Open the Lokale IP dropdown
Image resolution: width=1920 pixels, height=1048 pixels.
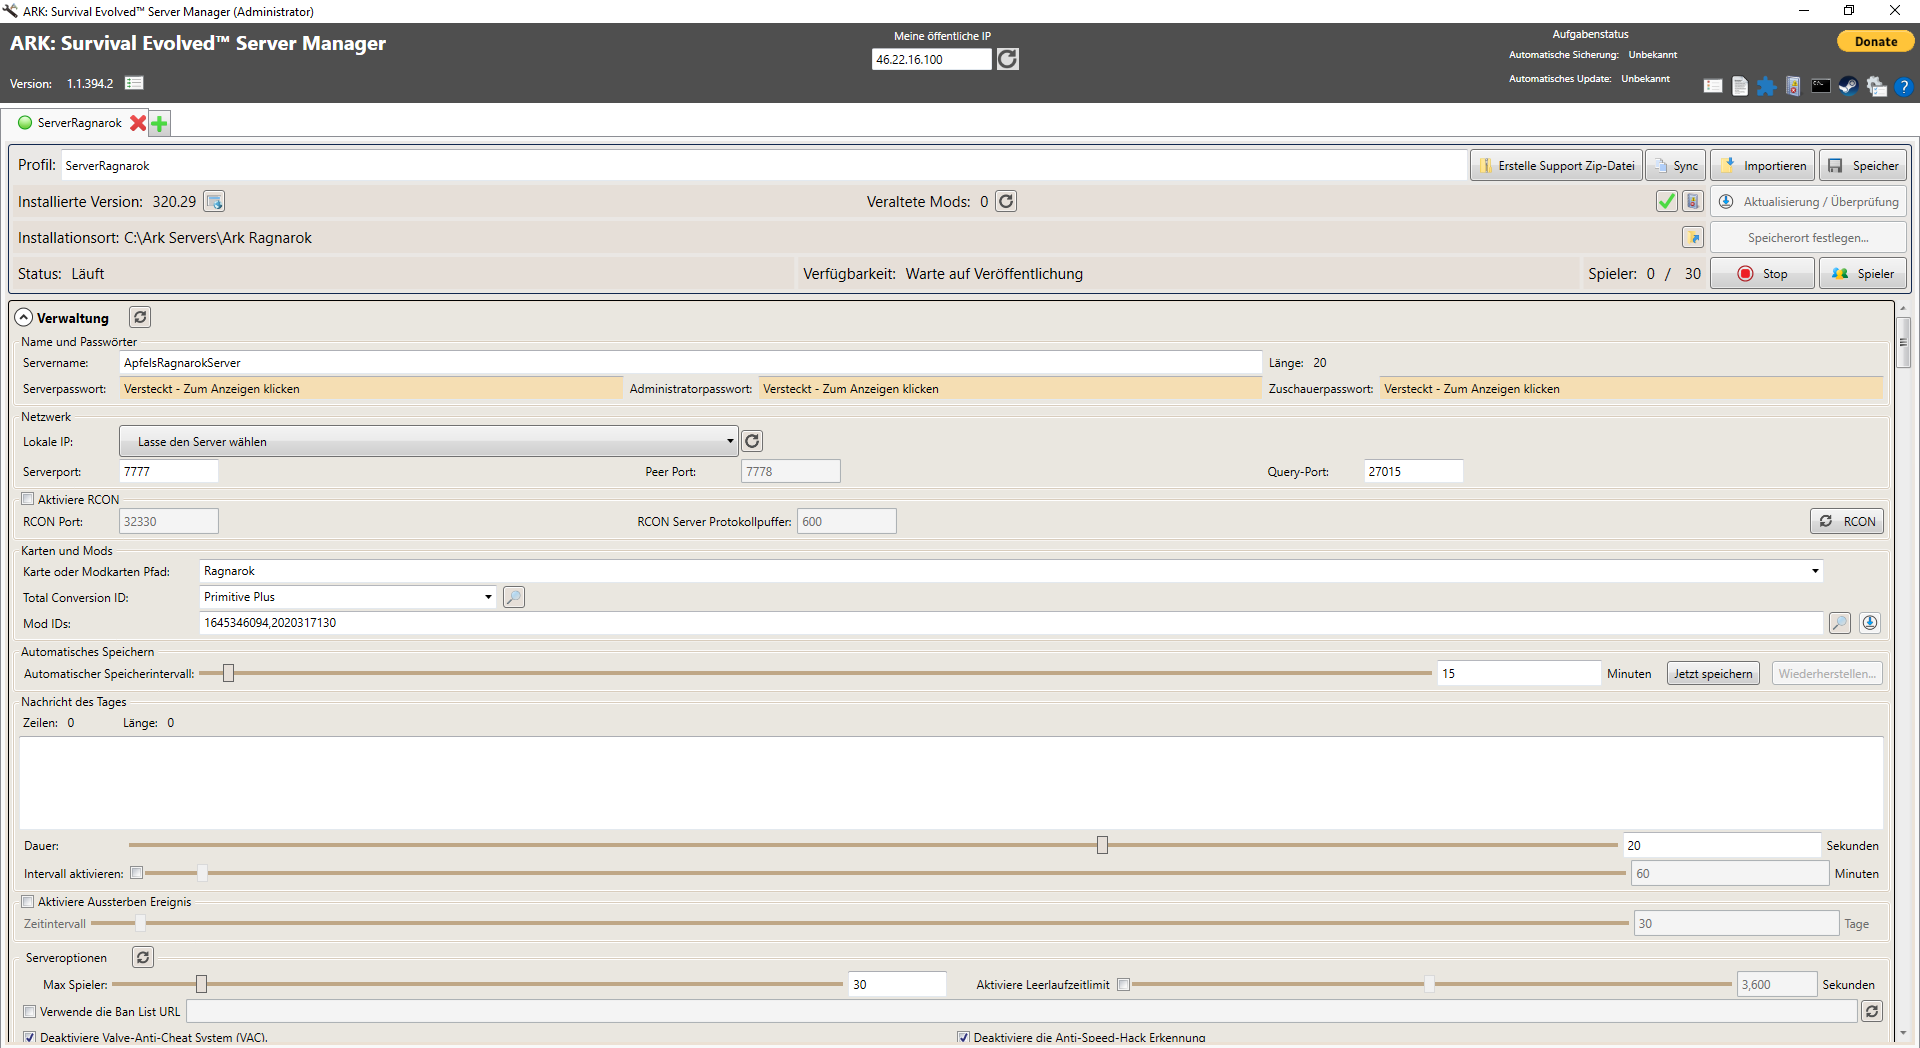(x=429, y=441)
